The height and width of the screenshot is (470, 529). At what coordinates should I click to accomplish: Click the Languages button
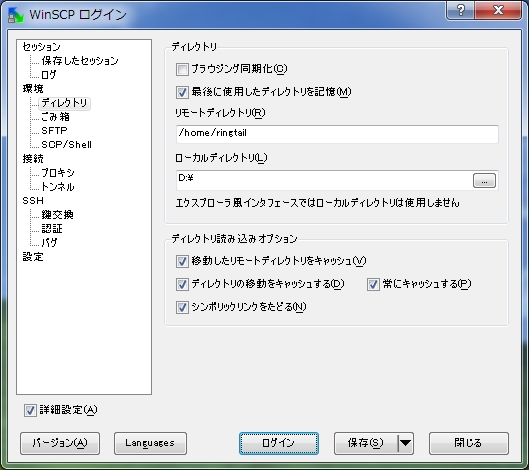point(150,443)
